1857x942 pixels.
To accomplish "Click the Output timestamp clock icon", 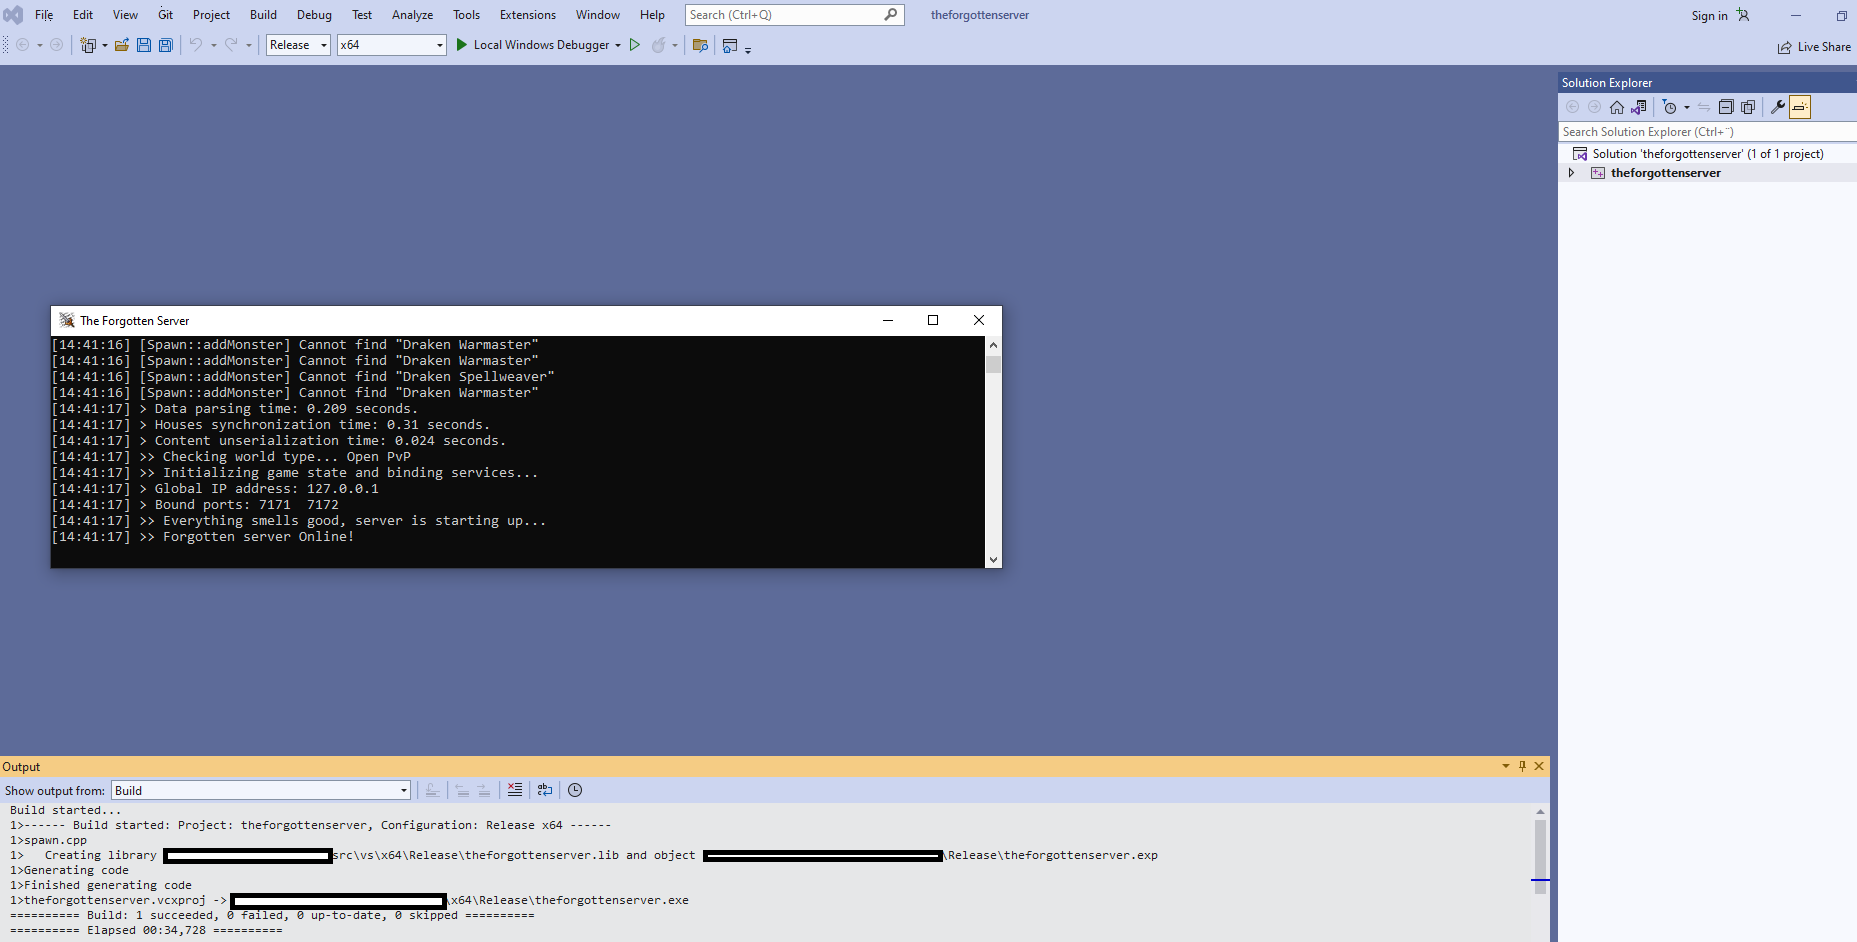I will tap(575, 790).
